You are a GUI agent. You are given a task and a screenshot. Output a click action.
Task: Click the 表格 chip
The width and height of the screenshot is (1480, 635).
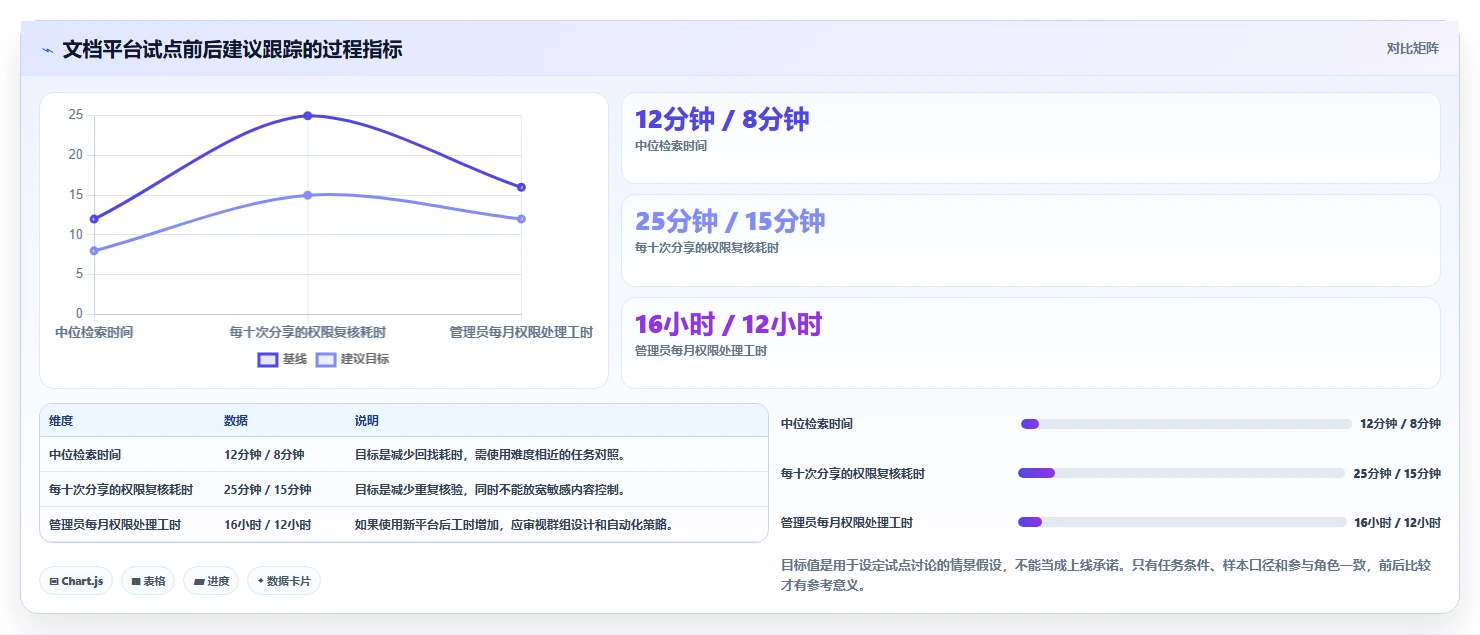(148, 581)
